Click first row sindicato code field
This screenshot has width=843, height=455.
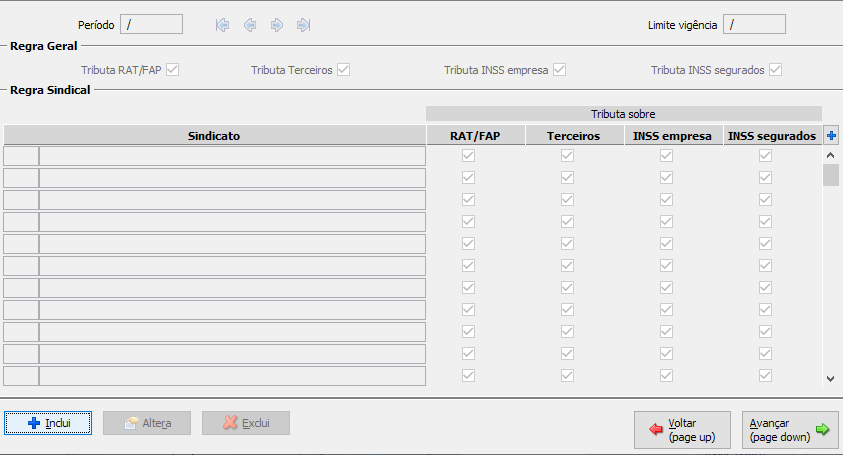21,156
